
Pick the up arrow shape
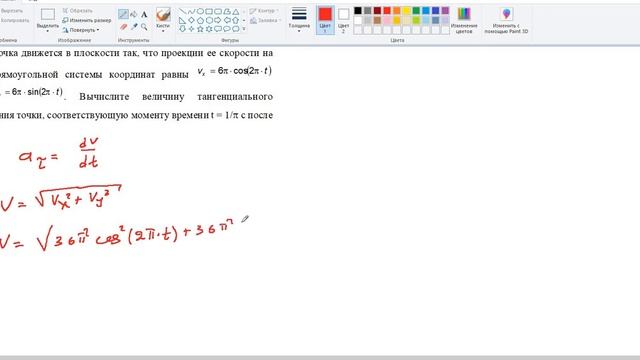pos(236,20)
